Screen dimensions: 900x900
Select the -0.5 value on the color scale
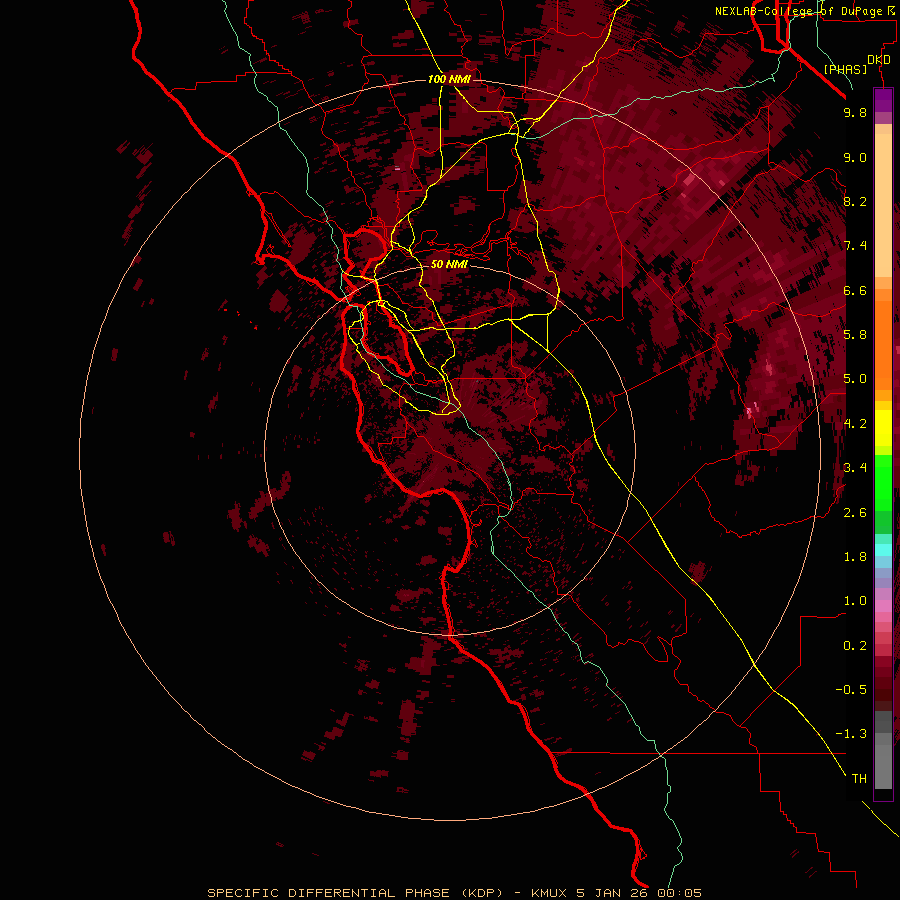[851, 690]
